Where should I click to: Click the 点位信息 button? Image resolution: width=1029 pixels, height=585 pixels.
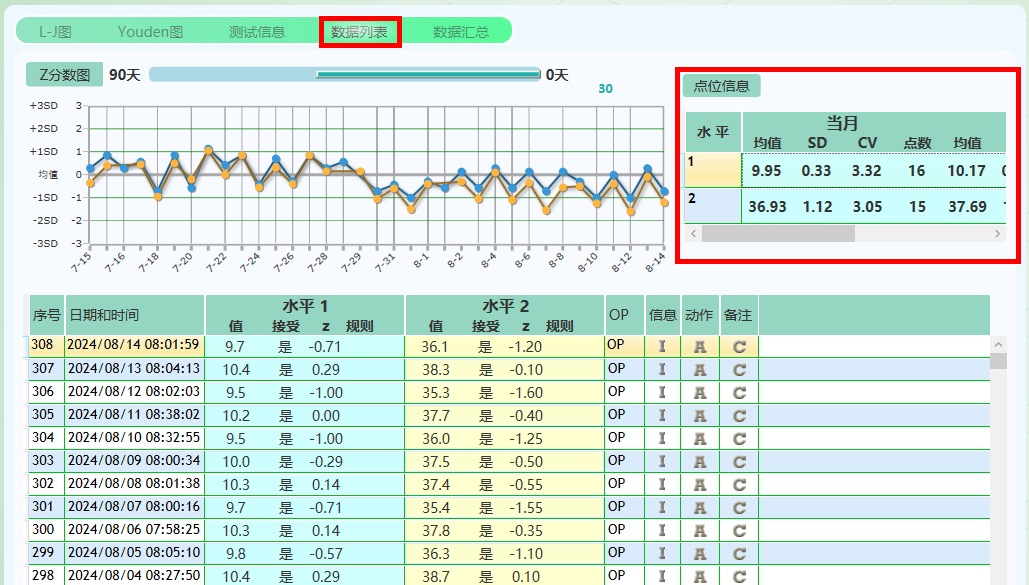721,86
